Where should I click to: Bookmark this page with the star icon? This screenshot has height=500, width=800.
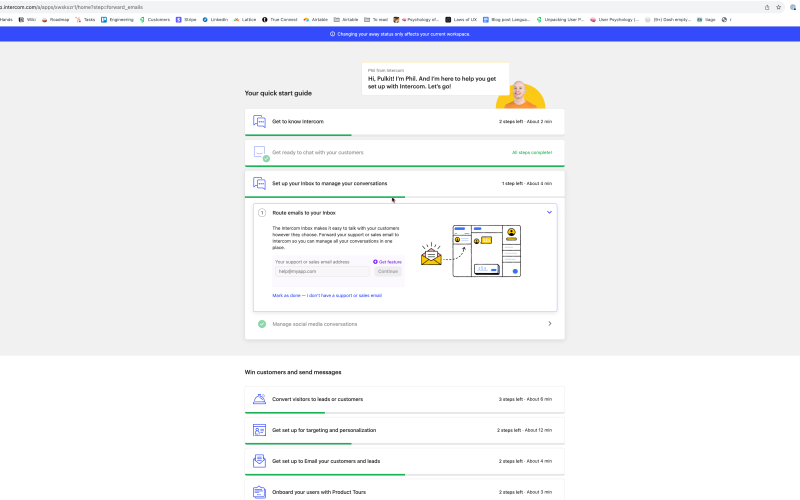pos(779,7)
